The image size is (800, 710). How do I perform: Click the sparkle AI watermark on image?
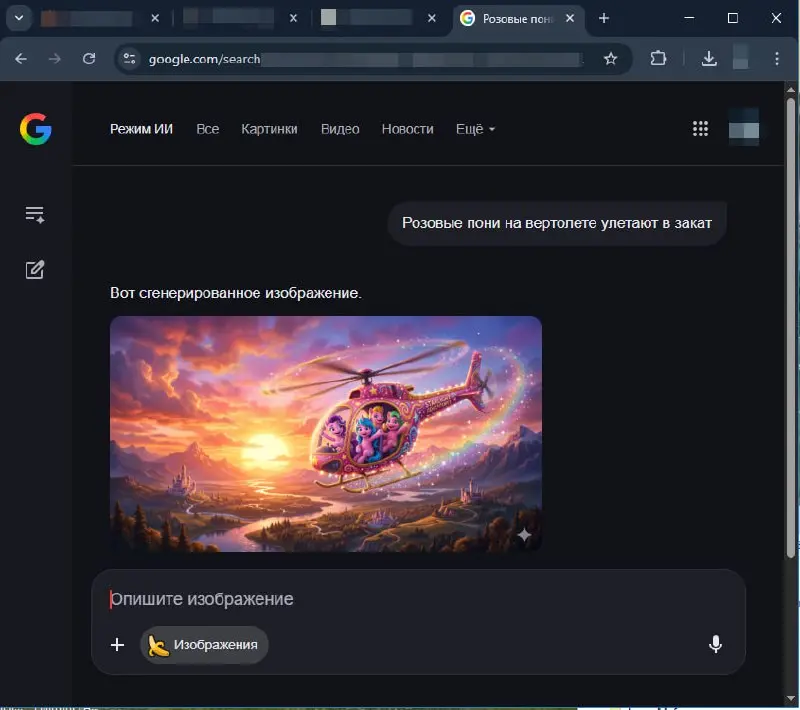point(524,535)
